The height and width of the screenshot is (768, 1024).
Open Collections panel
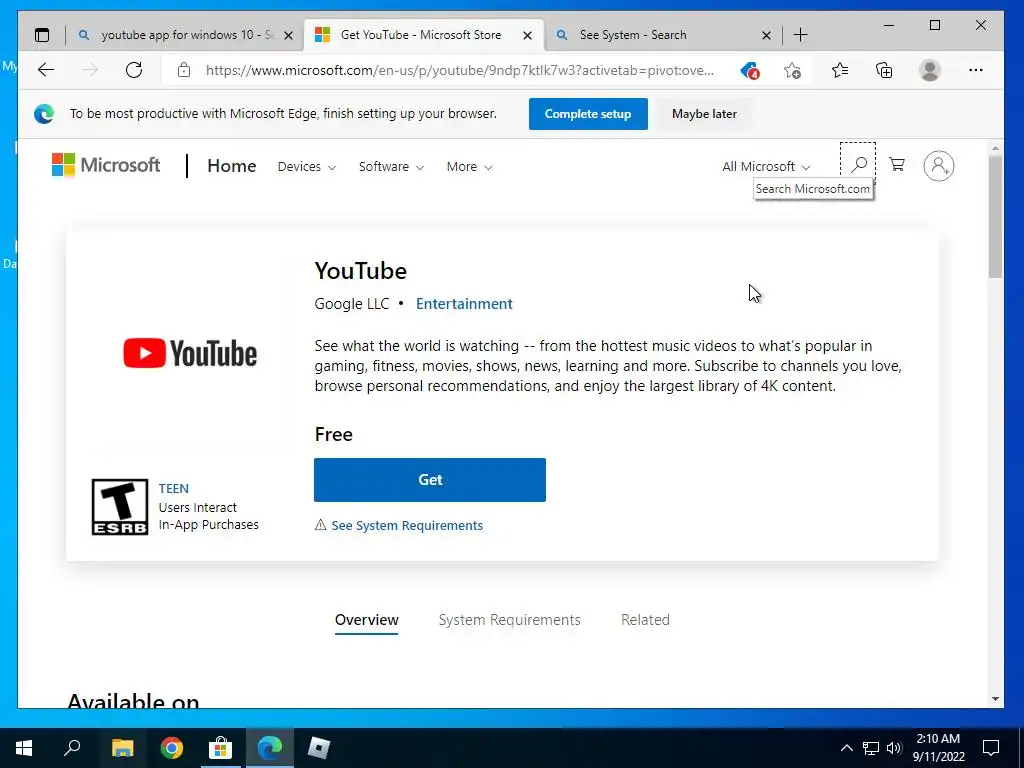(x=884, y=70)
